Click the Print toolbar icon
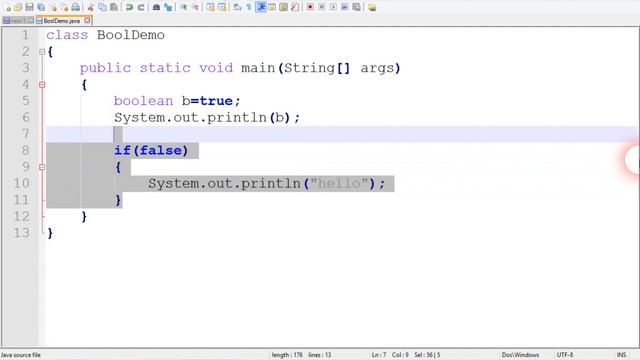 [x=76, y=7]
